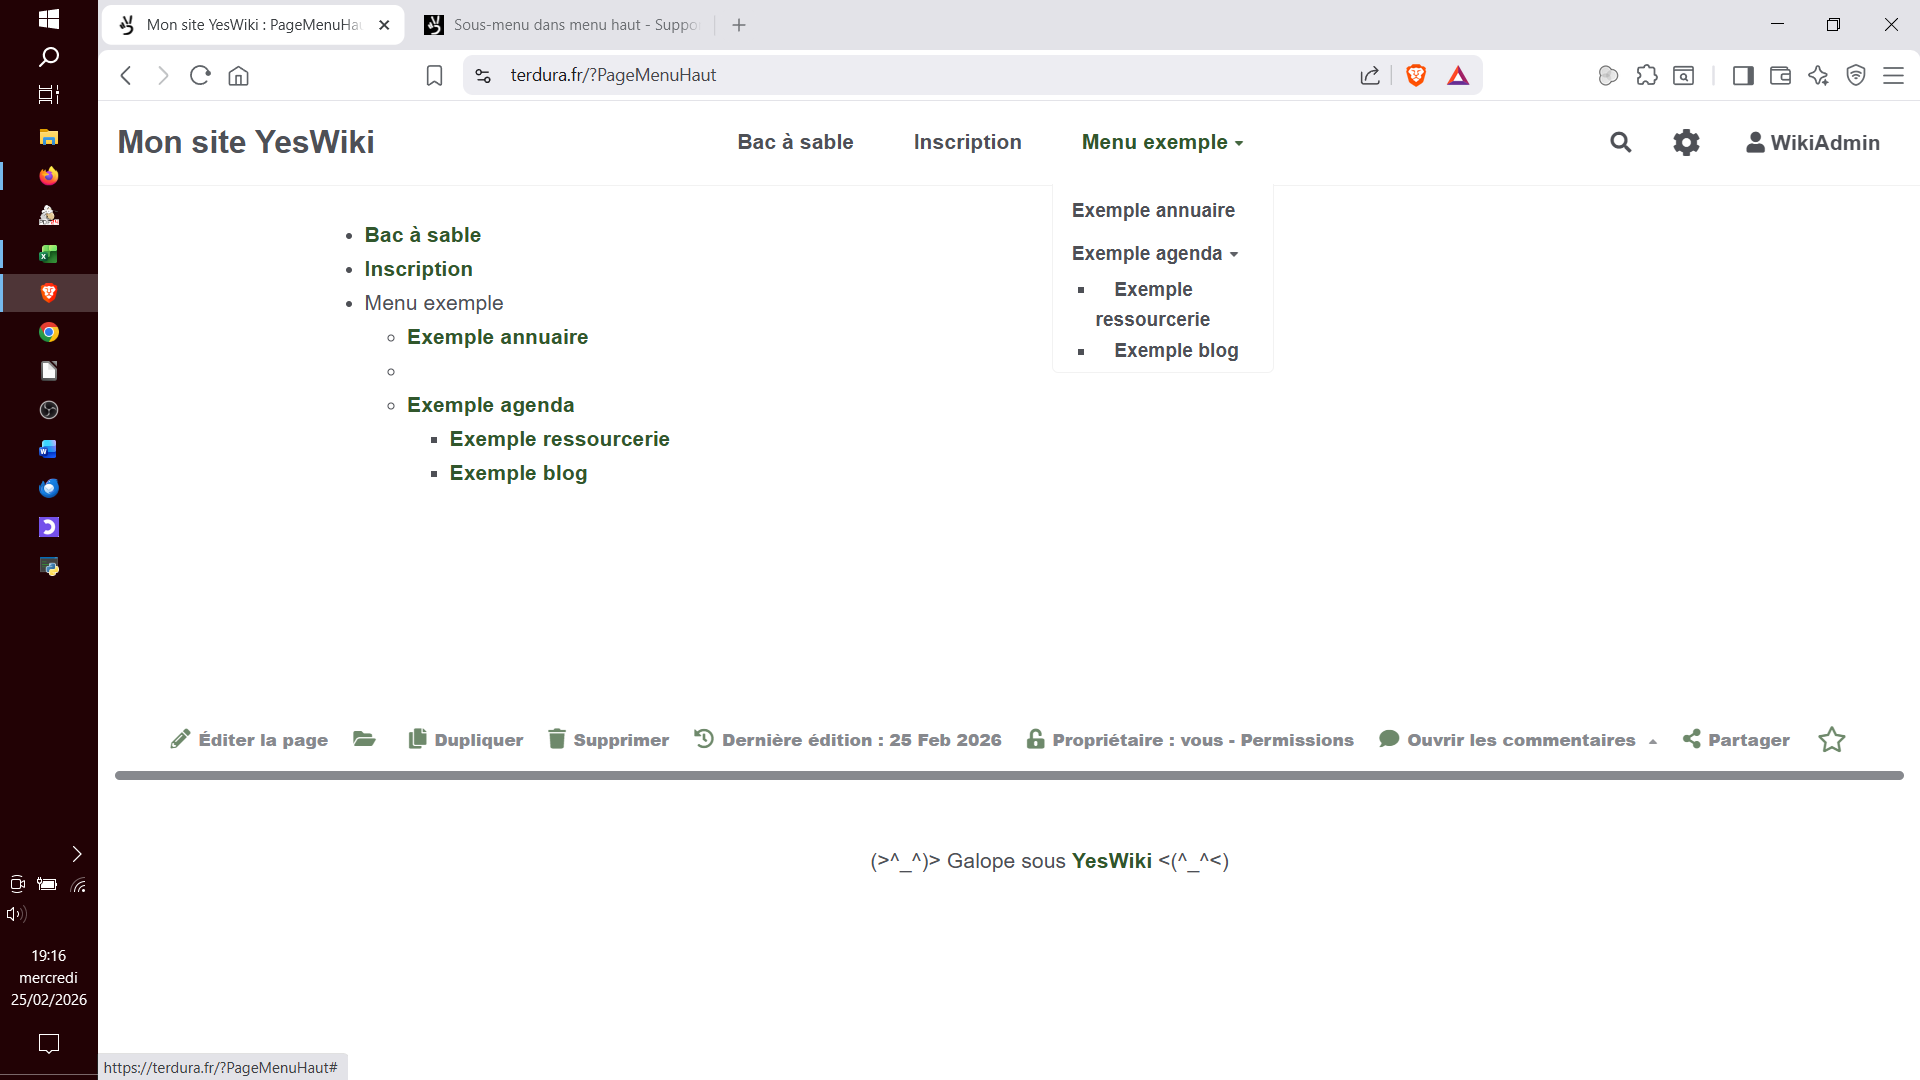This screenshot has width=1920, height=1080.
Task: Open Firefox from the Windows taskbar
Action: click(x=48, y=176)
